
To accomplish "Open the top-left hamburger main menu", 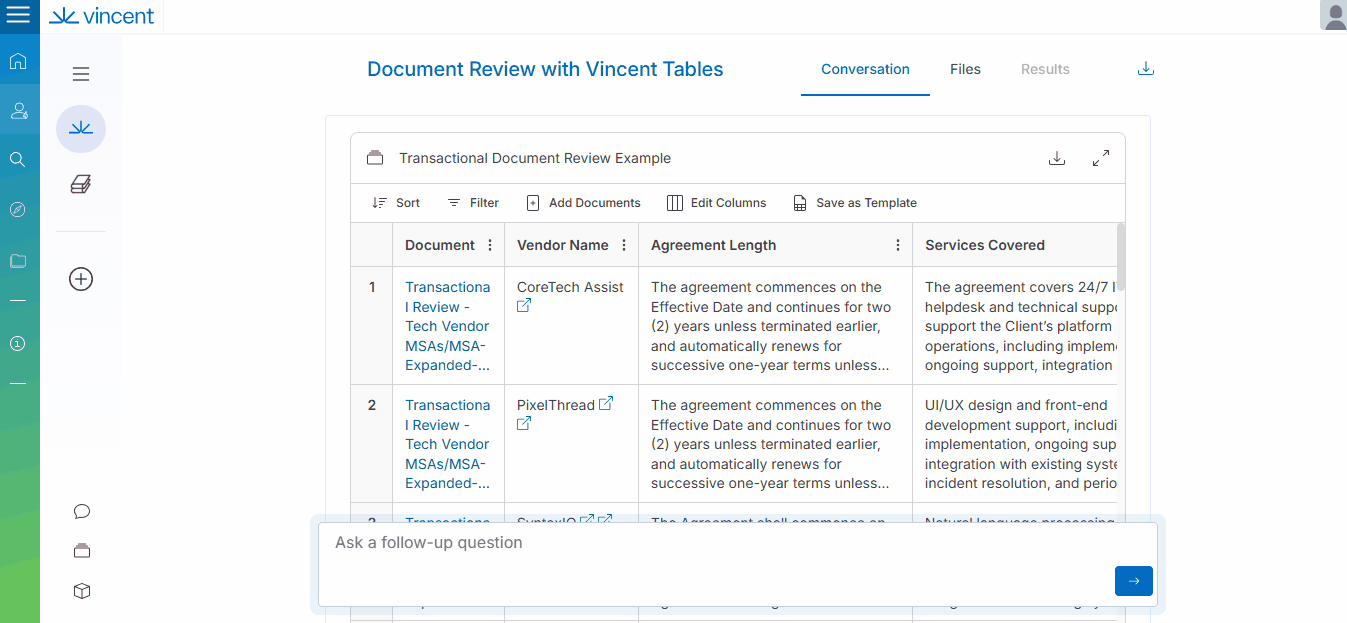I will [18, 16].
